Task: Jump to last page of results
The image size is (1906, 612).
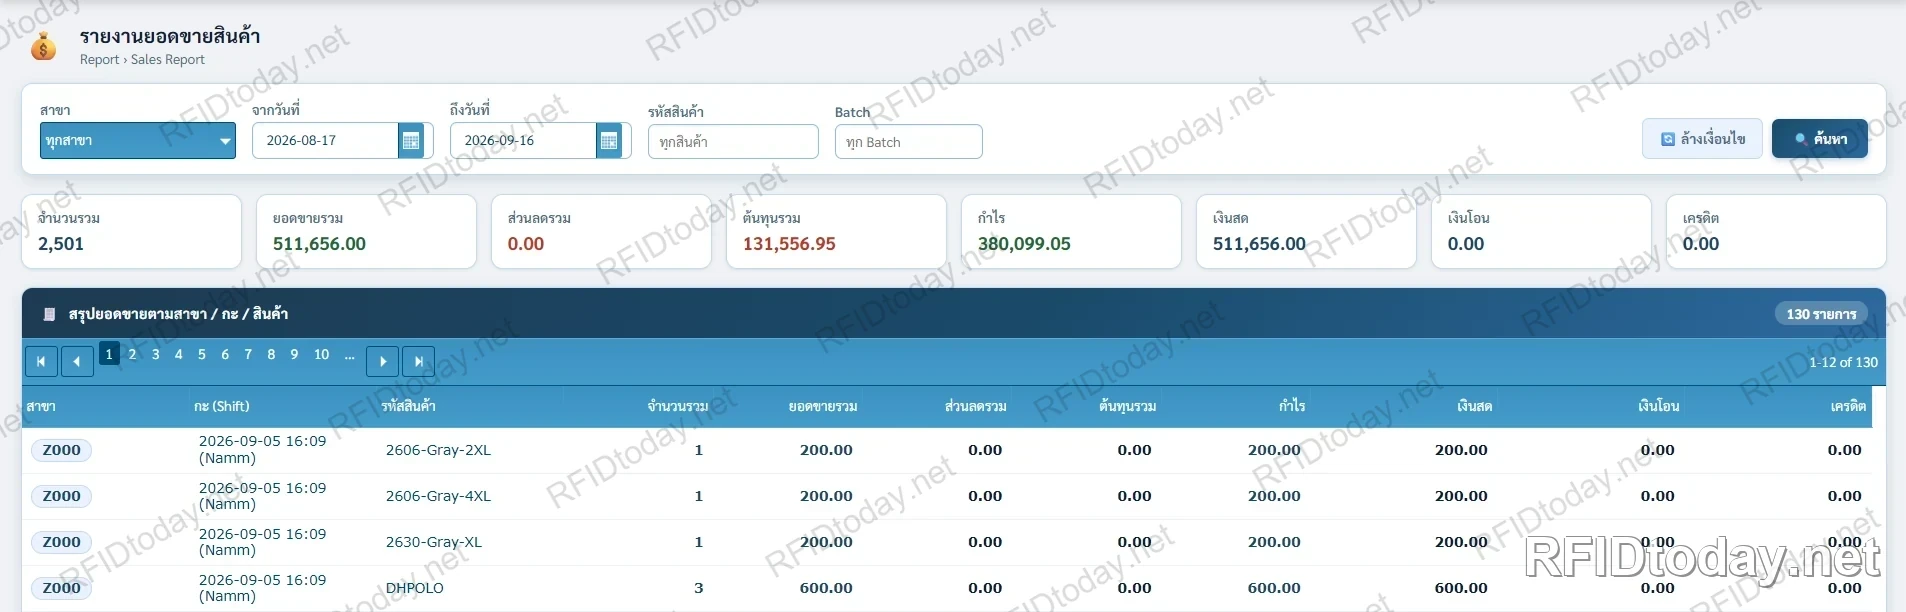Action: coord(418,361)
